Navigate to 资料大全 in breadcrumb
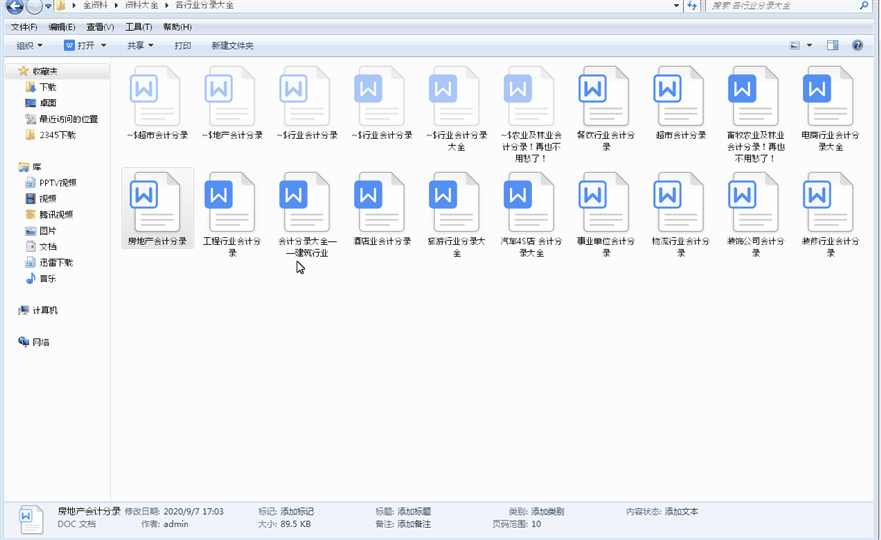The width and height of the screenshot is (881, 540). pos(141,5)
